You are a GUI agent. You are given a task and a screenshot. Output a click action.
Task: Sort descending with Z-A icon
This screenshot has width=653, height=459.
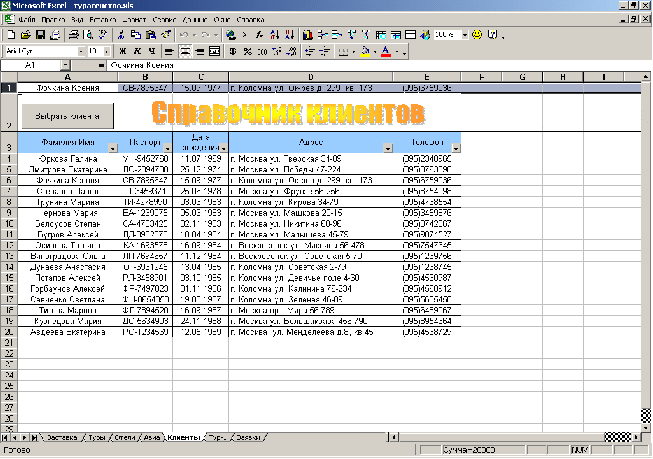[x=289, y=35]
